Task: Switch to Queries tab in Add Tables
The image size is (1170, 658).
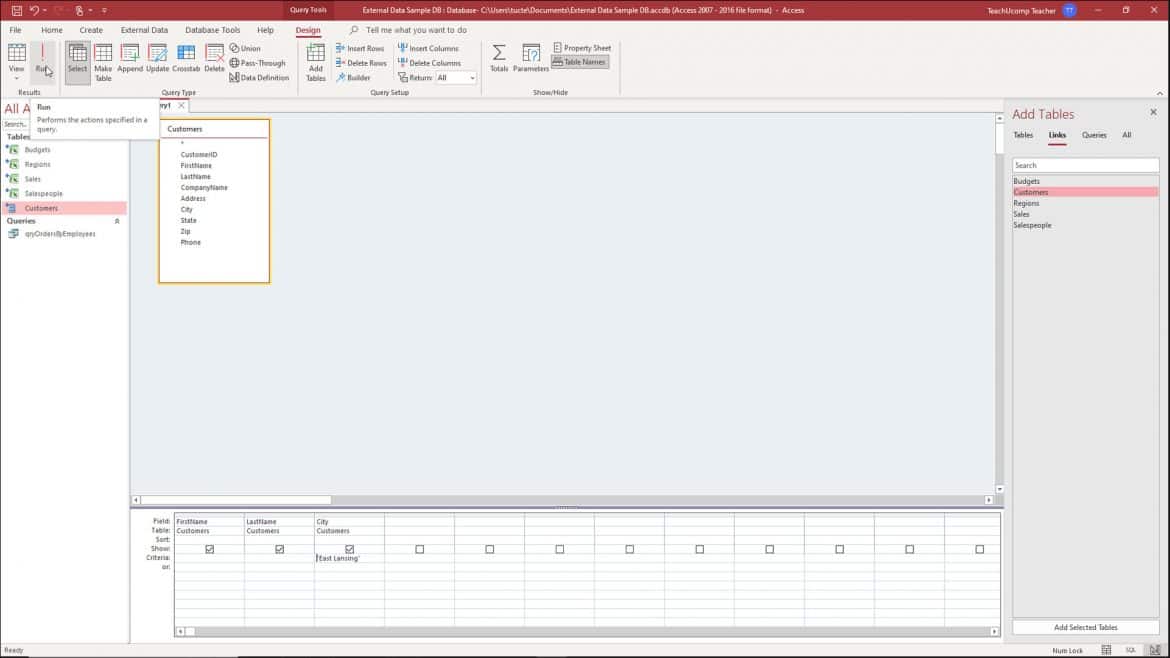Action: click(1094, 135)
